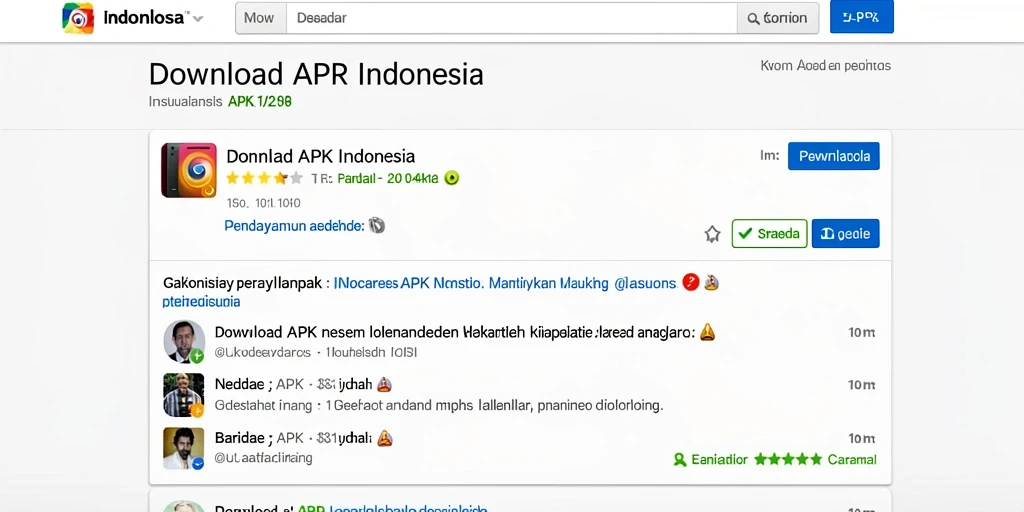Open the @Ukodeeydaros user handle
The image size is (1024, 512).
[263, 353]
